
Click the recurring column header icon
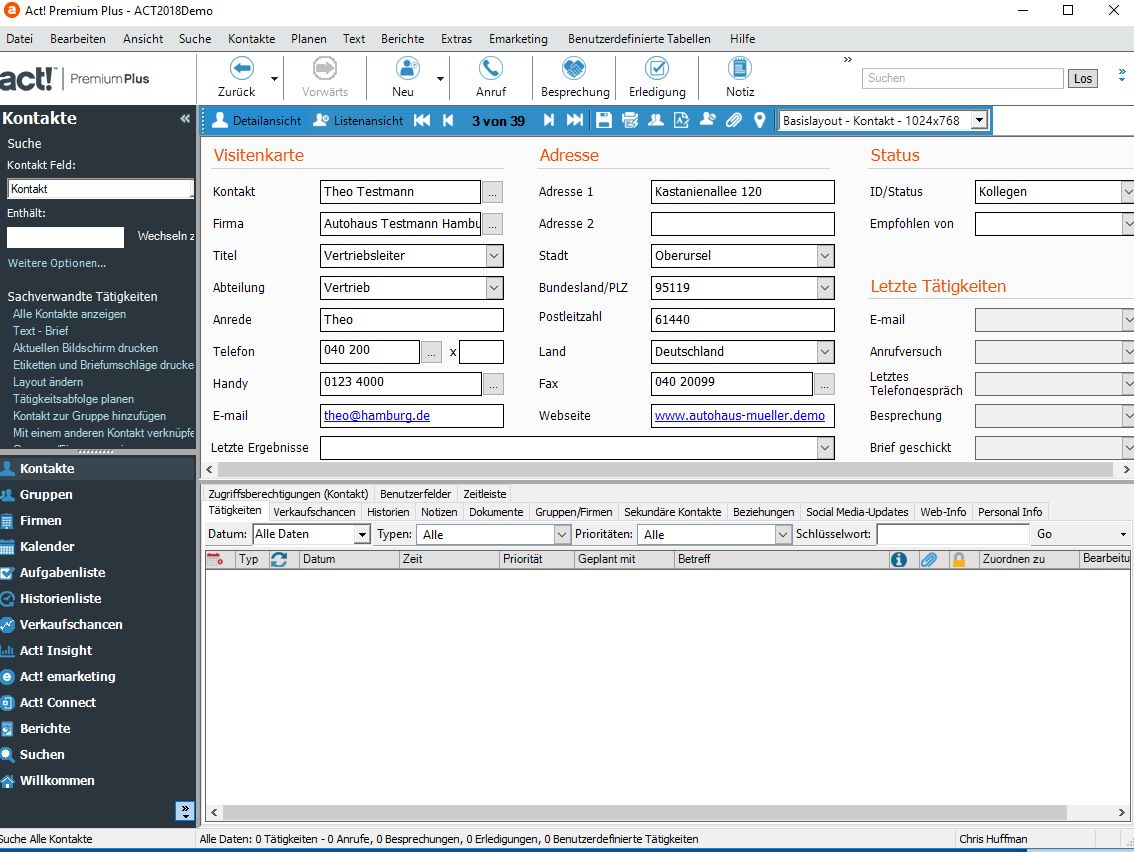[x=279, y=559]
